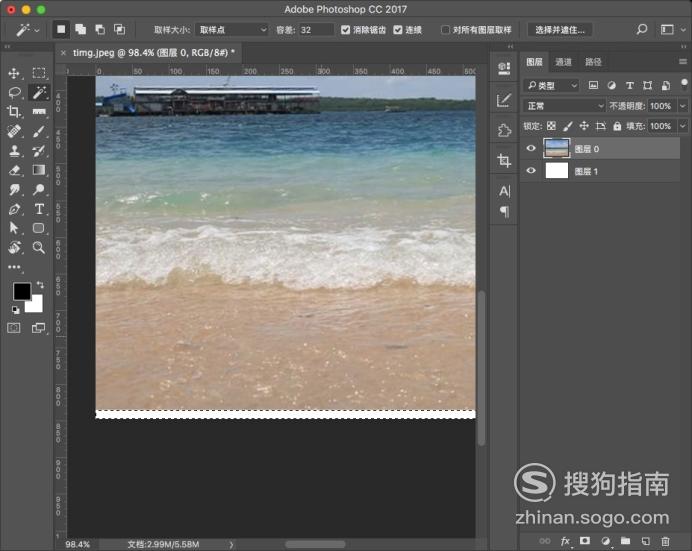Viewport: 692px width, 551px height.
Task: Click the foreground black color swatch
Action: point(22,292)
